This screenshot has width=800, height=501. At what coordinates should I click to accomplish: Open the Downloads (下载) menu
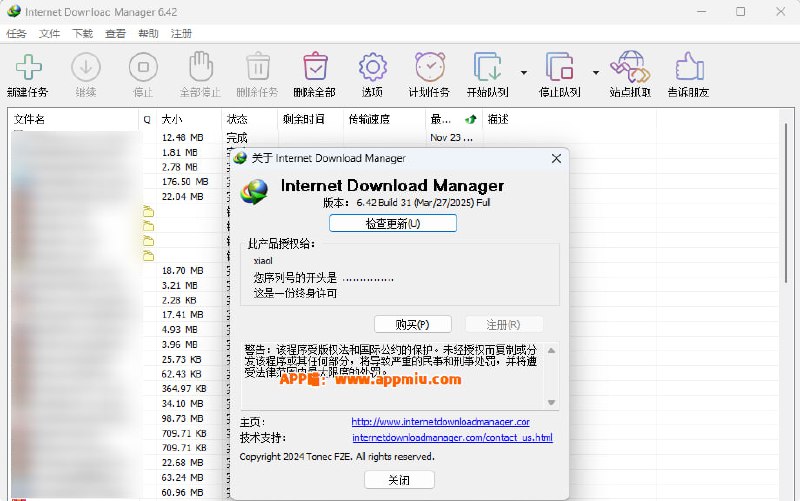[83, 34]
